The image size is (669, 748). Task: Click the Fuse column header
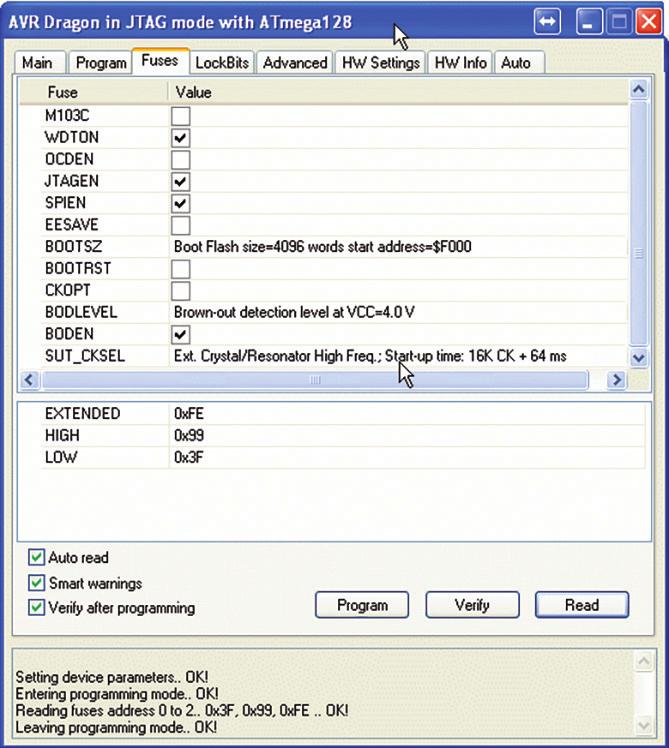tap(94, 92)
